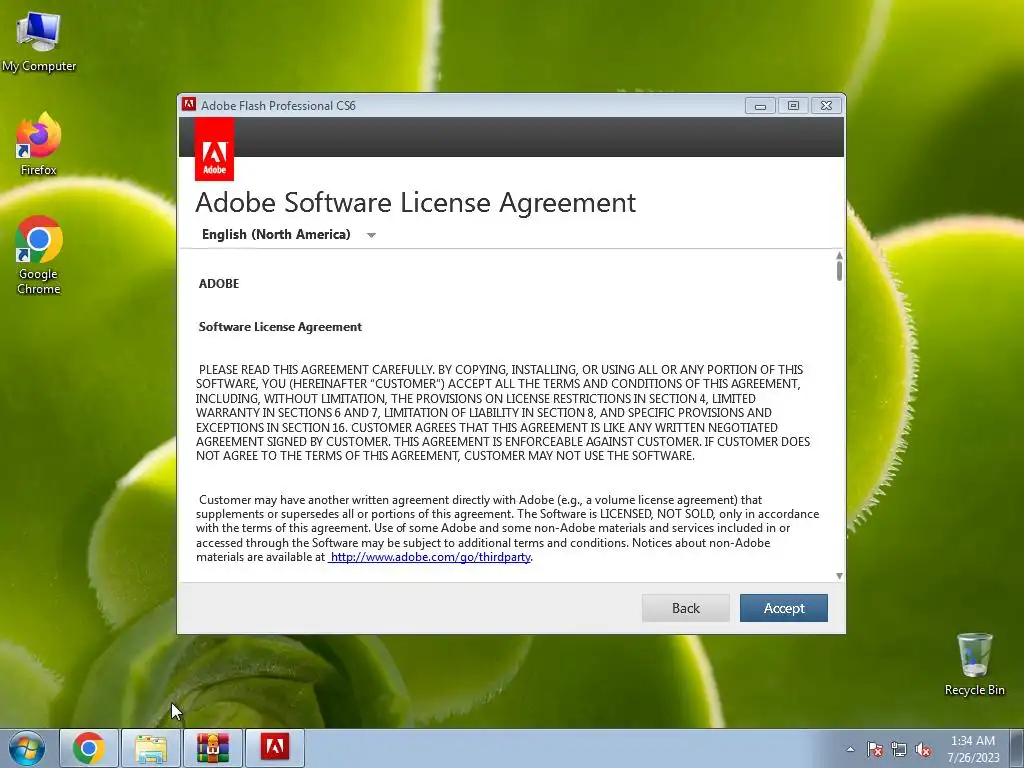
Task: Open the Windows Start menu
Action: point(27,748)
